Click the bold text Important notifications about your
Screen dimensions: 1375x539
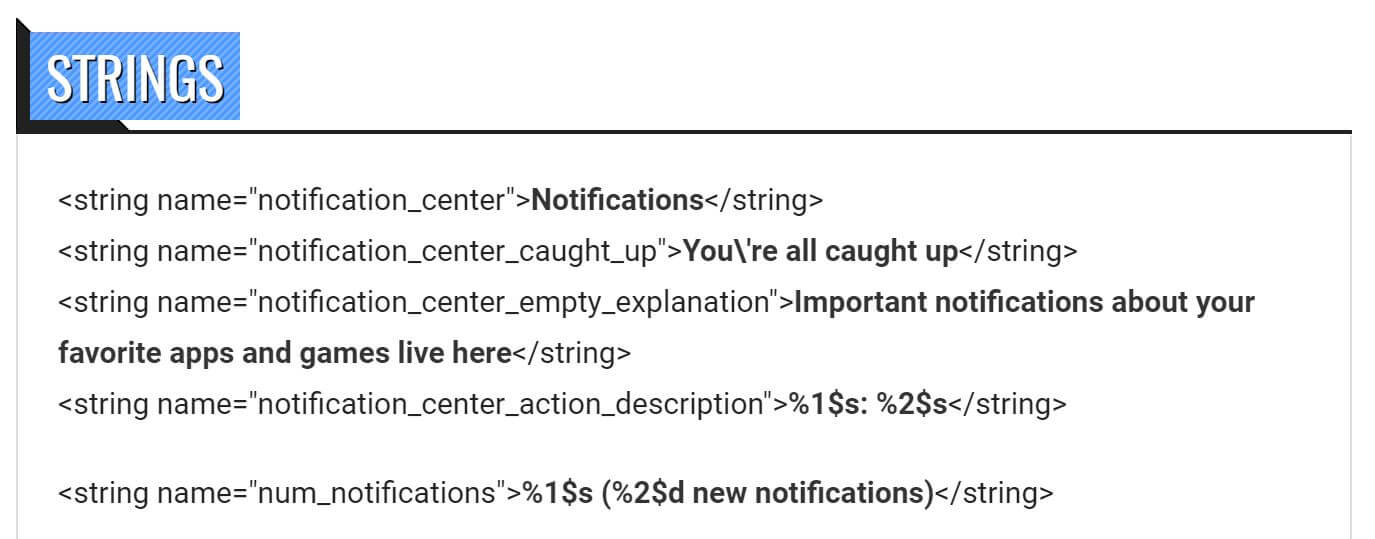click(1023, 302)
